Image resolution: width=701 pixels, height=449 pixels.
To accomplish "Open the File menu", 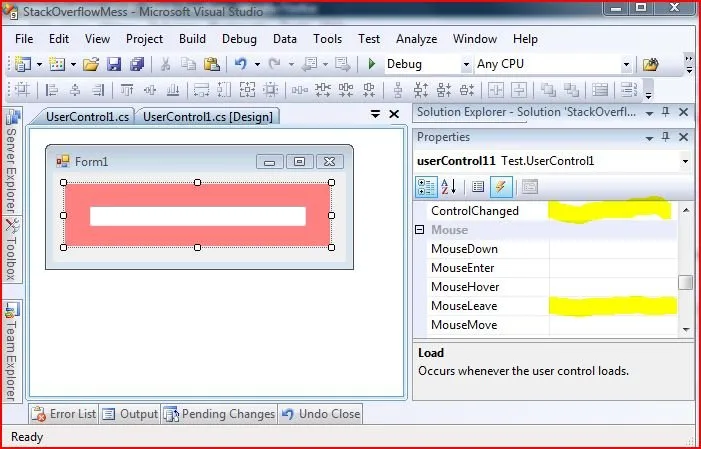I will (x=24, y=39).
